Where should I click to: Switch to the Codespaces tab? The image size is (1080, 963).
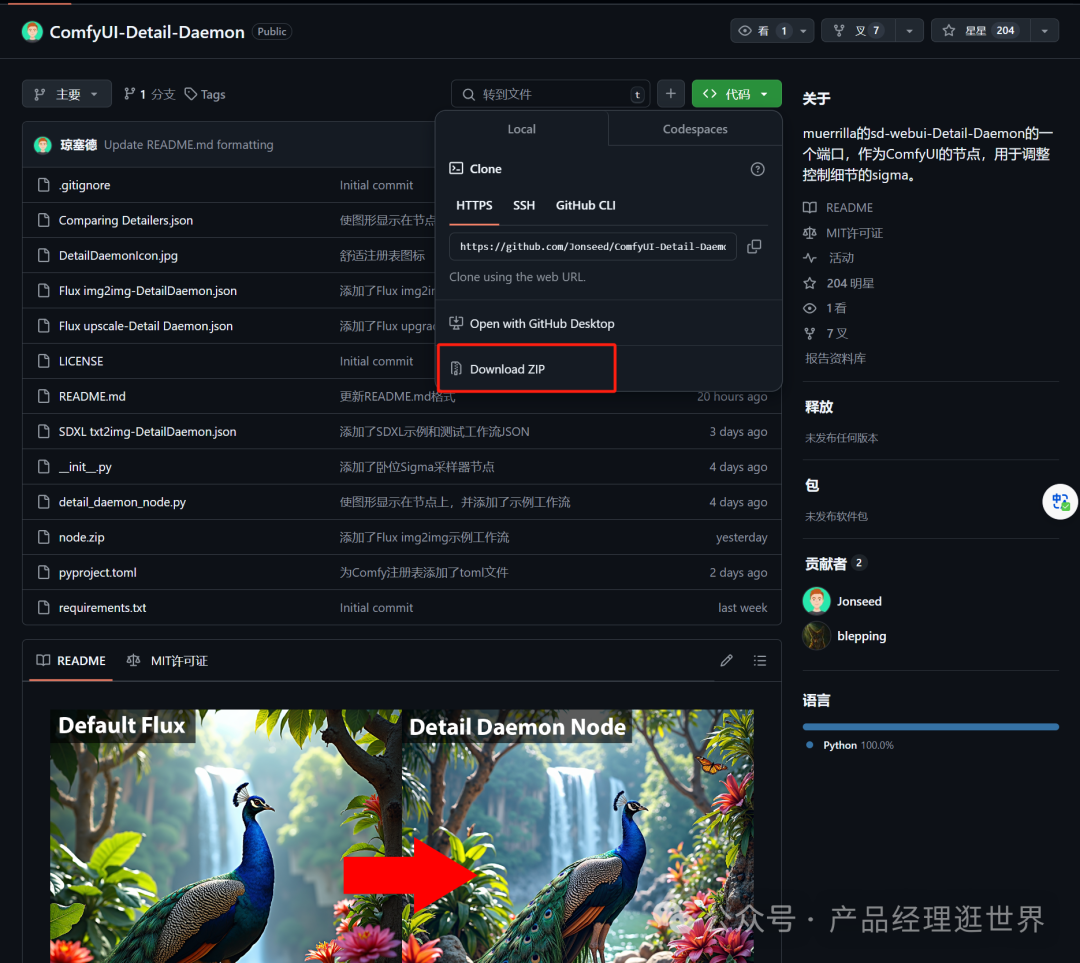[x=694, y=129]
